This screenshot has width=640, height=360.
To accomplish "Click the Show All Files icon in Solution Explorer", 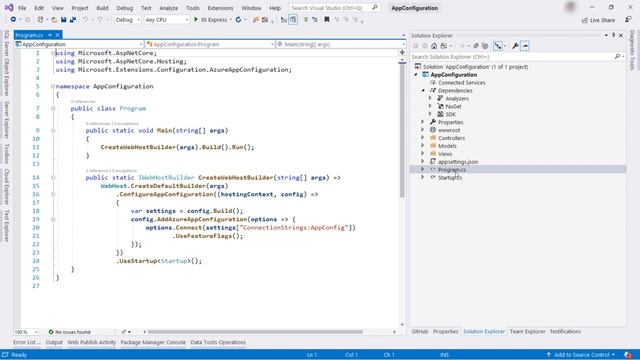I will tap(485, 46).
